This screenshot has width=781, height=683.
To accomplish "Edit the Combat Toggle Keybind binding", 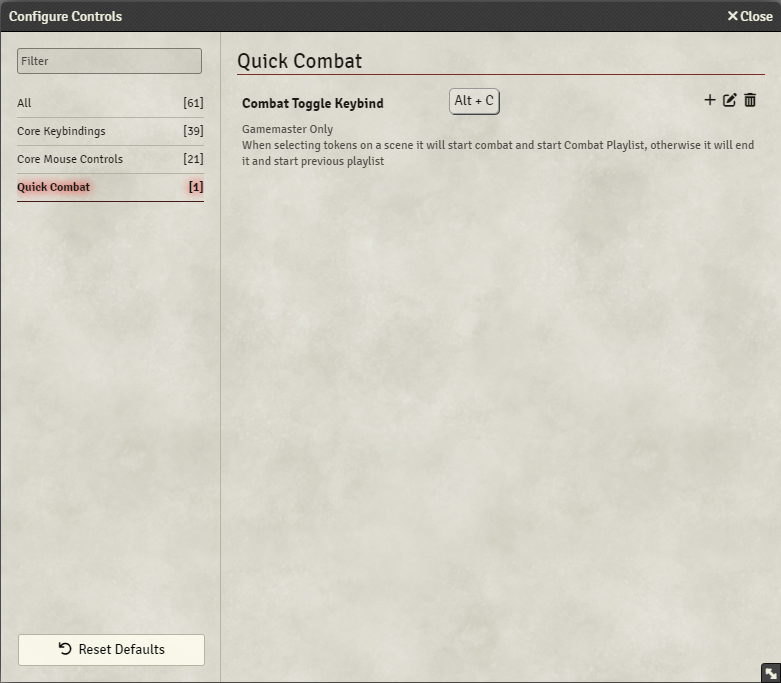I will [x=730, y=100].
